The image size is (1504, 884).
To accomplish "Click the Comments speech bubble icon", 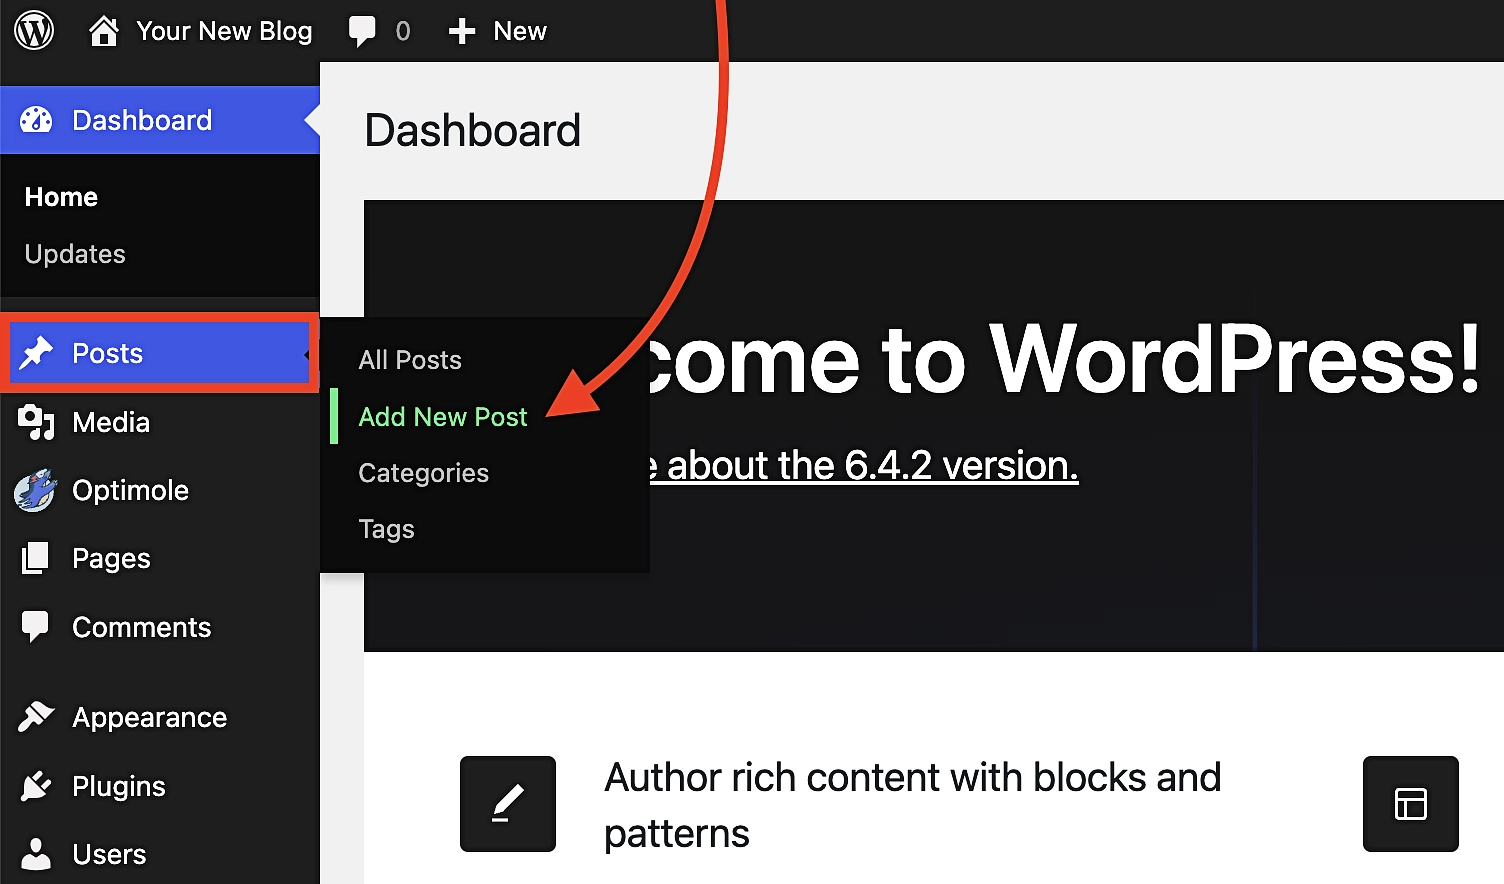I will 34,627.
